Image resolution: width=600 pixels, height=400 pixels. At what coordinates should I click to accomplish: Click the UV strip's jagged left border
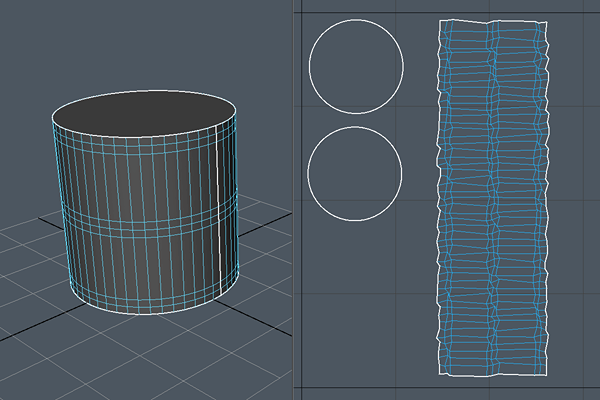click(x=439, y=200)
